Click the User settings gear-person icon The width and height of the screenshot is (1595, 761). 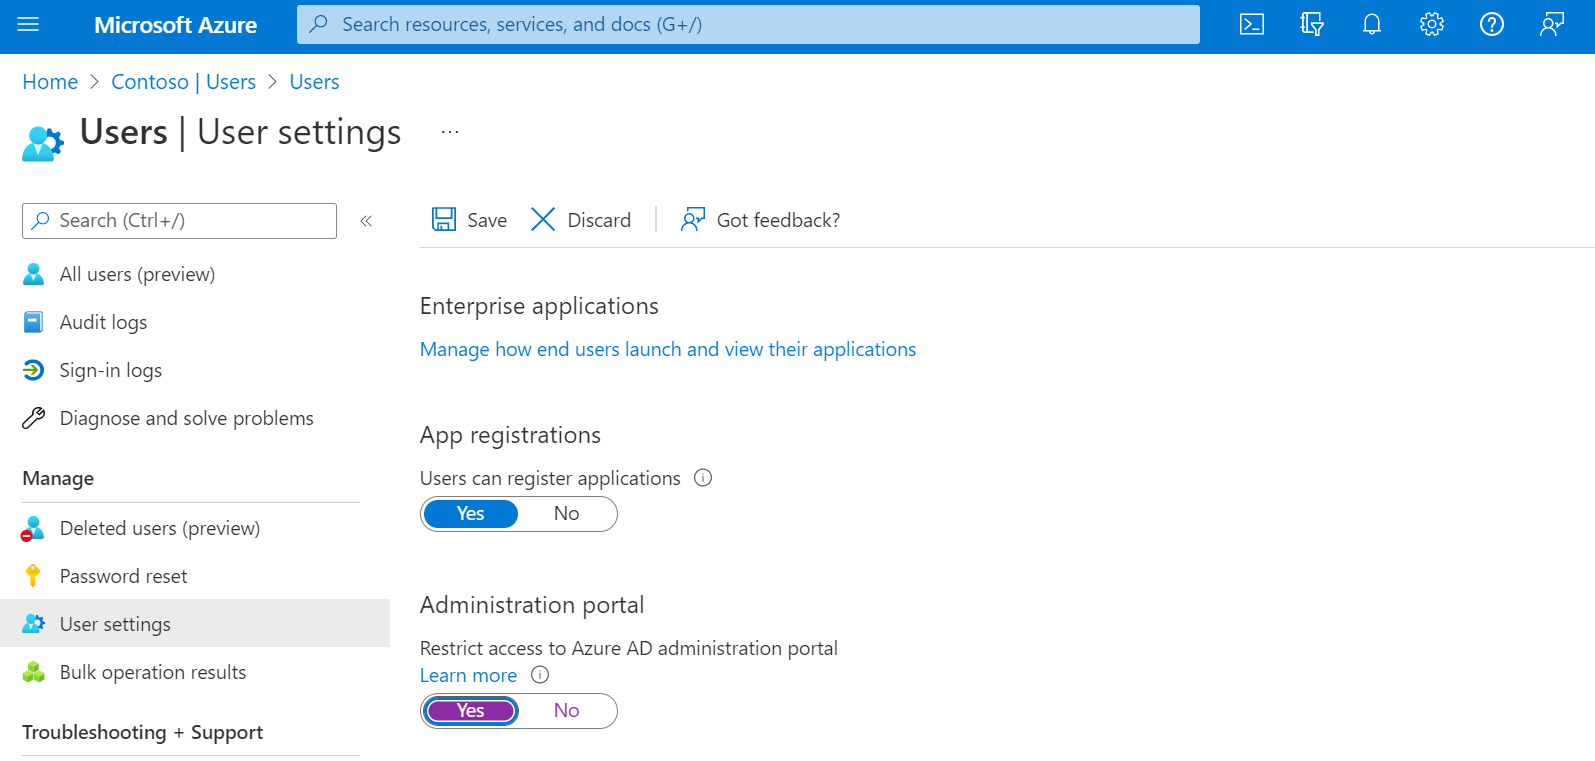point(34,624)
